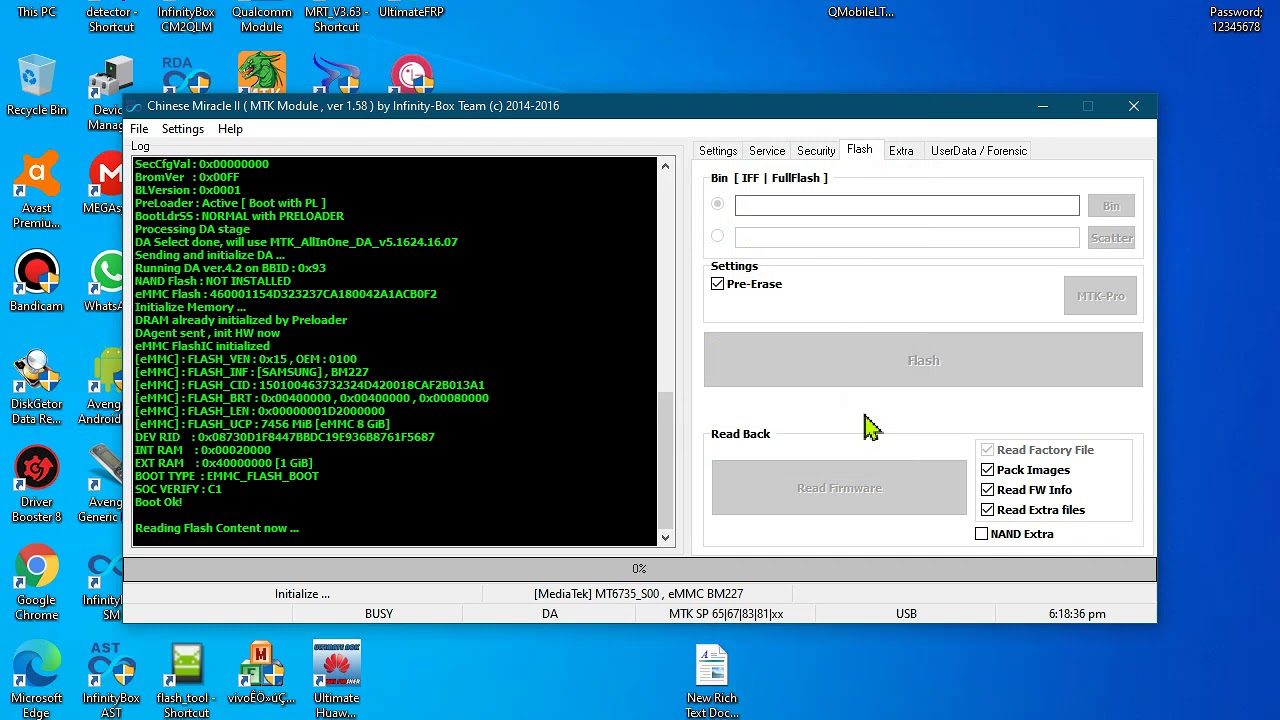Screen dimensions: 1280x720
Task: Click the Bin file path input field
Action: click(907, 206)
